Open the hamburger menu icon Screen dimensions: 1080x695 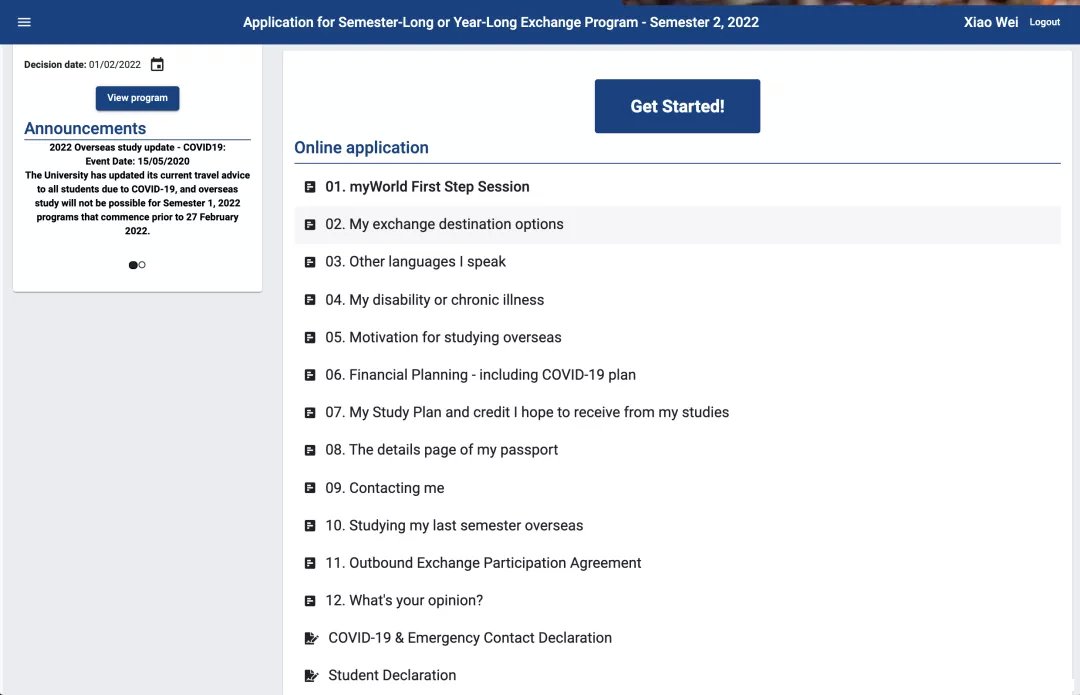point(24,22)
